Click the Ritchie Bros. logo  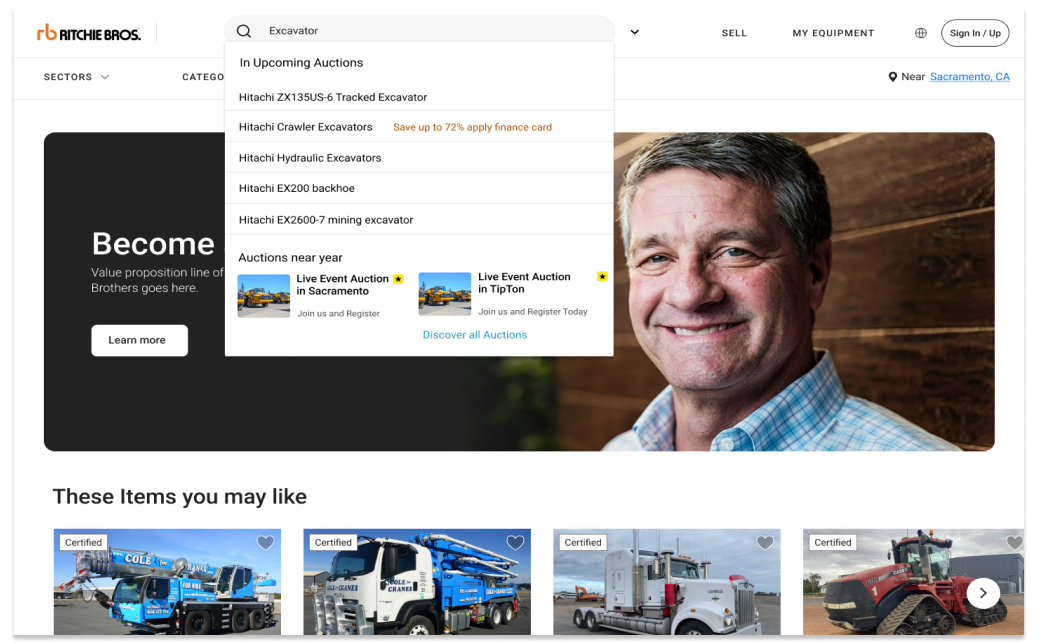[89, 32]
